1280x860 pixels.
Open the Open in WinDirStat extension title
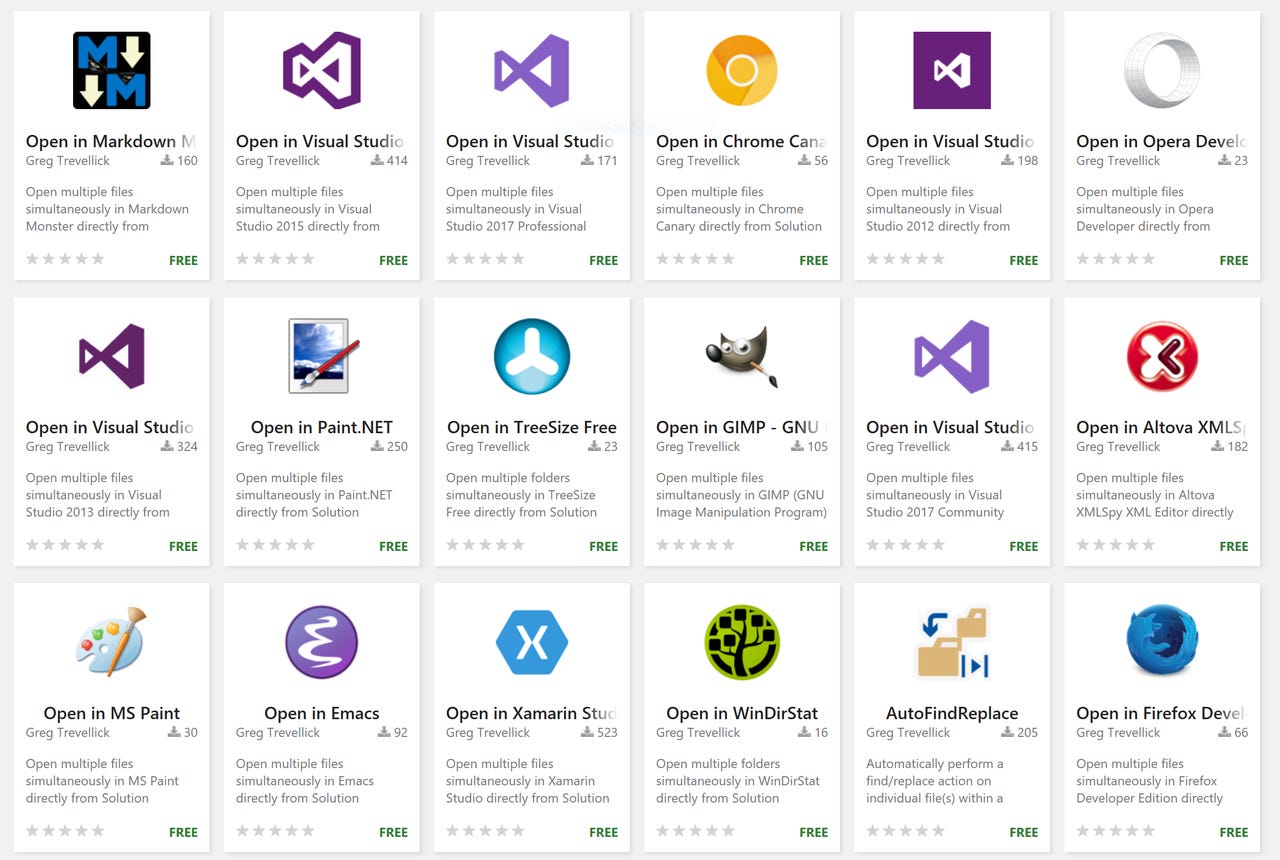[741, 713]
